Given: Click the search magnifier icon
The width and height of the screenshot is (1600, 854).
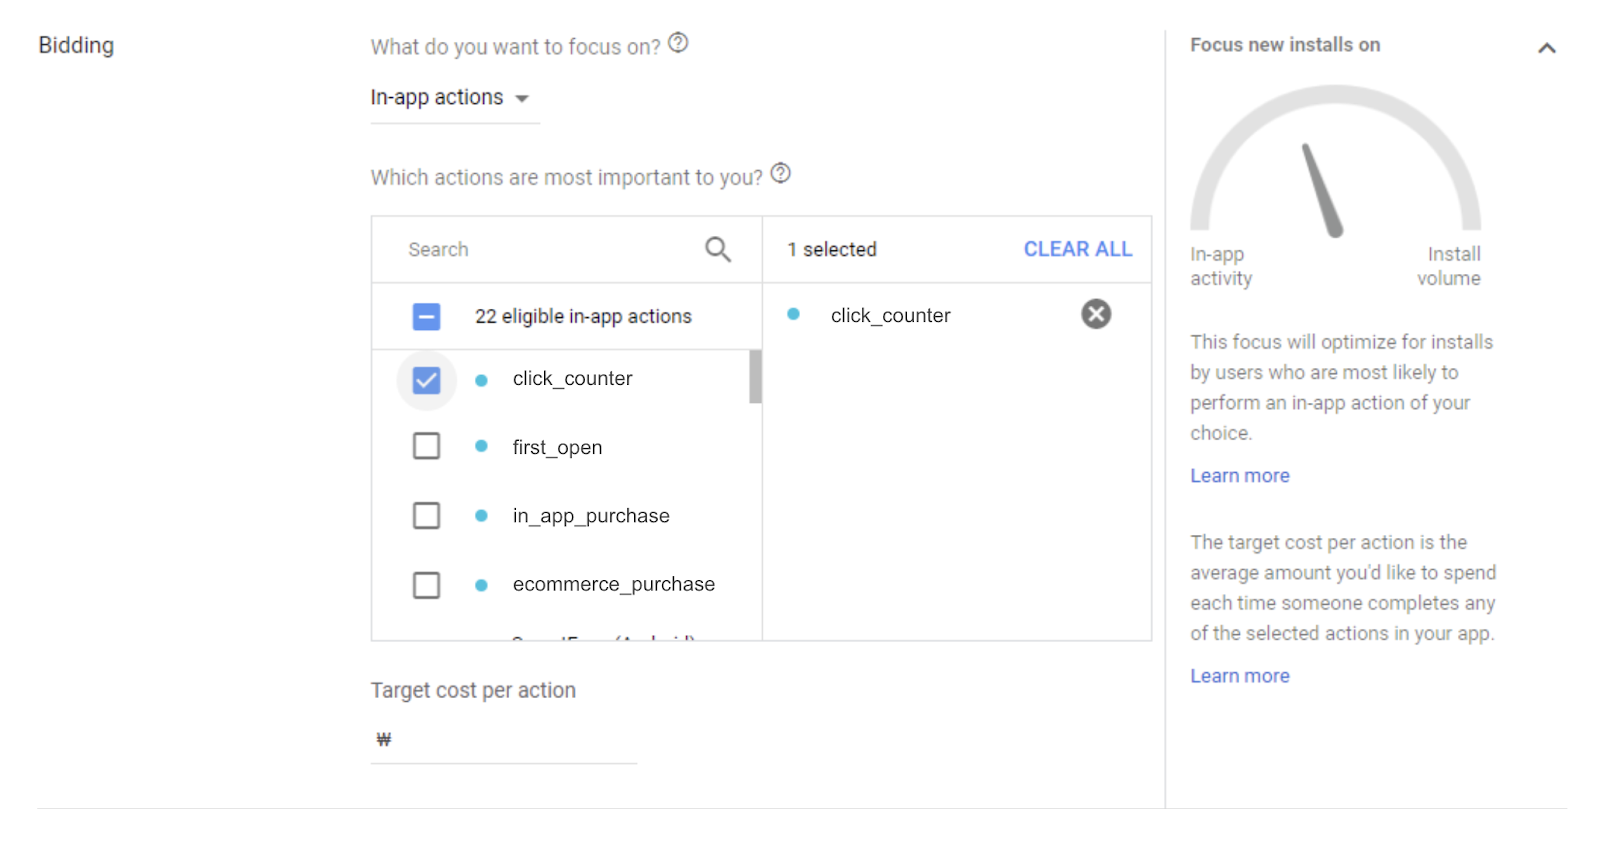Looking at the screenshot, I should (717, 249).
